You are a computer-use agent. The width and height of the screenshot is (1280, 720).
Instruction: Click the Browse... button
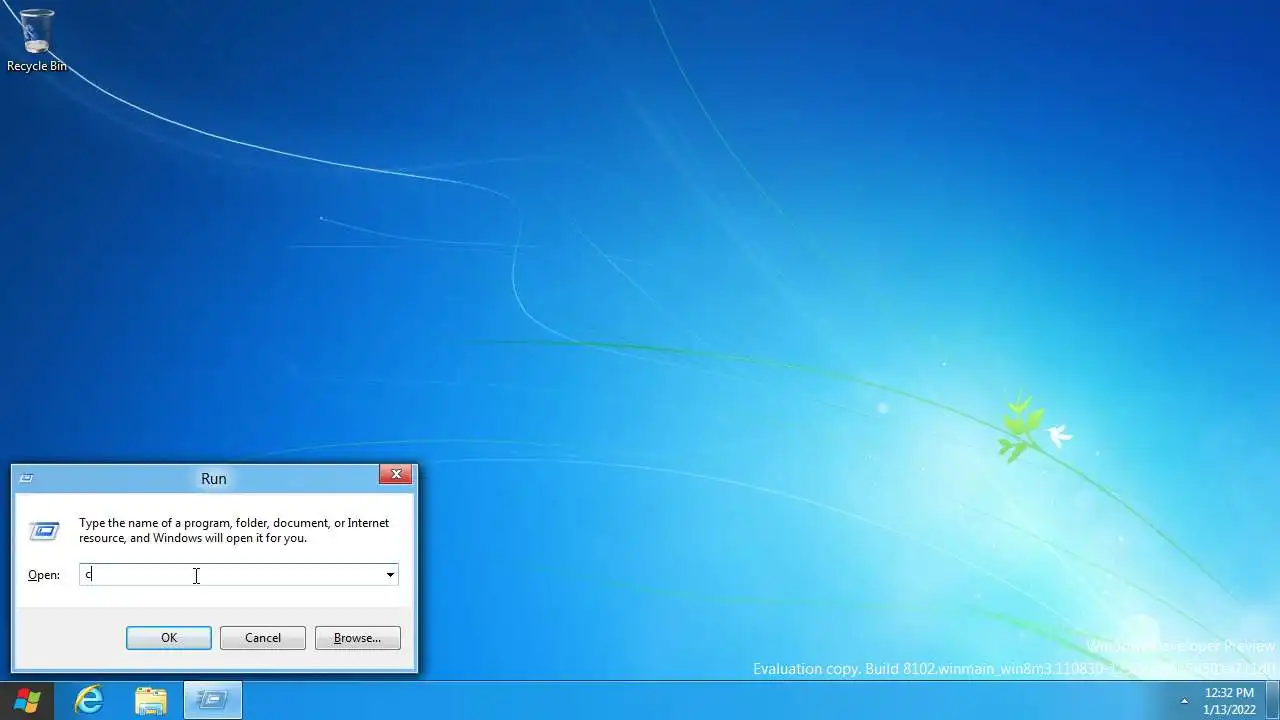coord(357,638)
